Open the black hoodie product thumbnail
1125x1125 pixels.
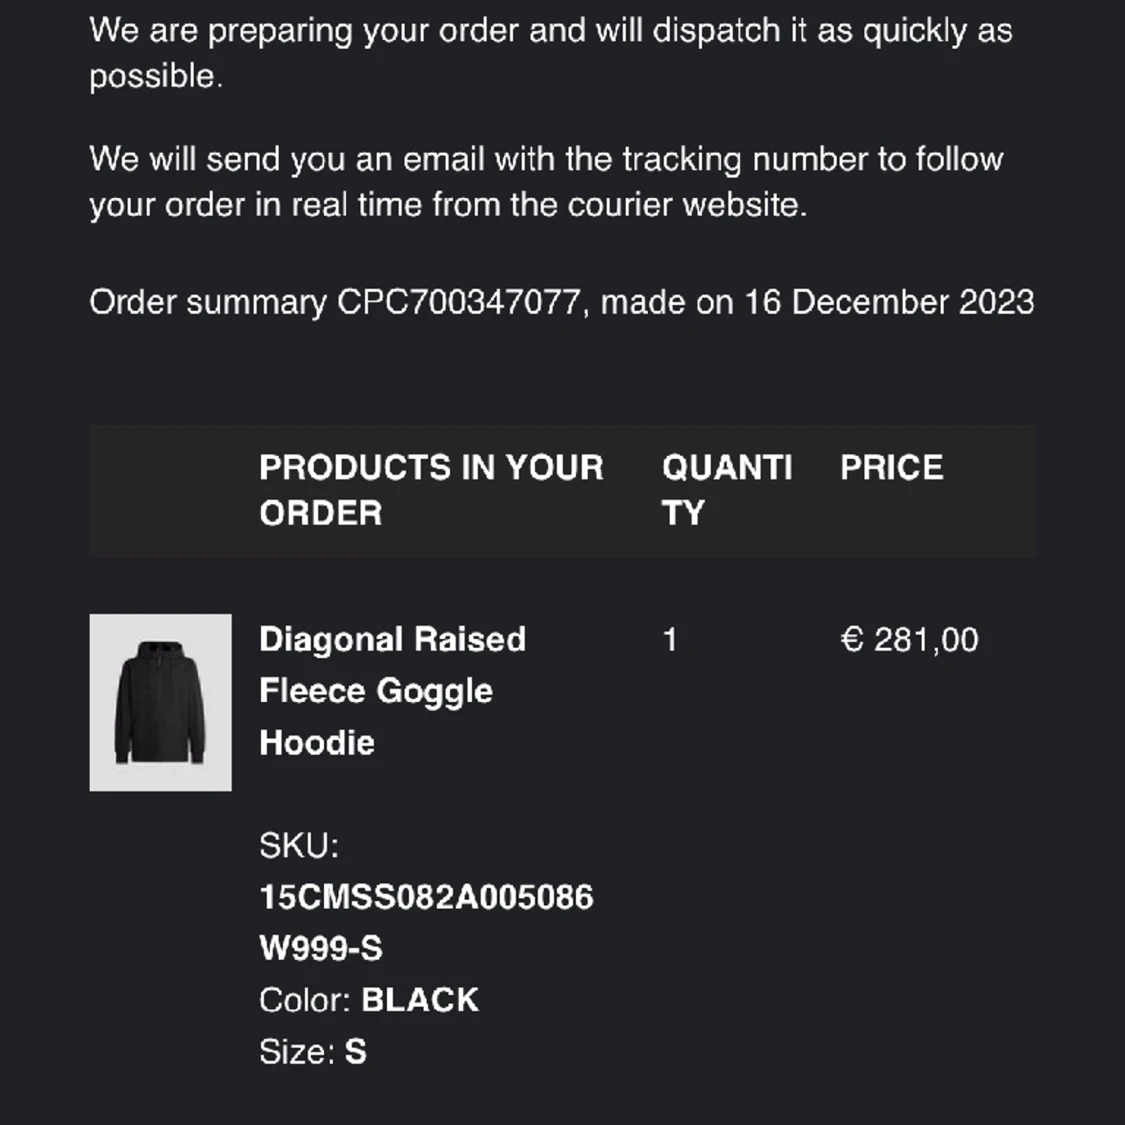click(160, 702)
